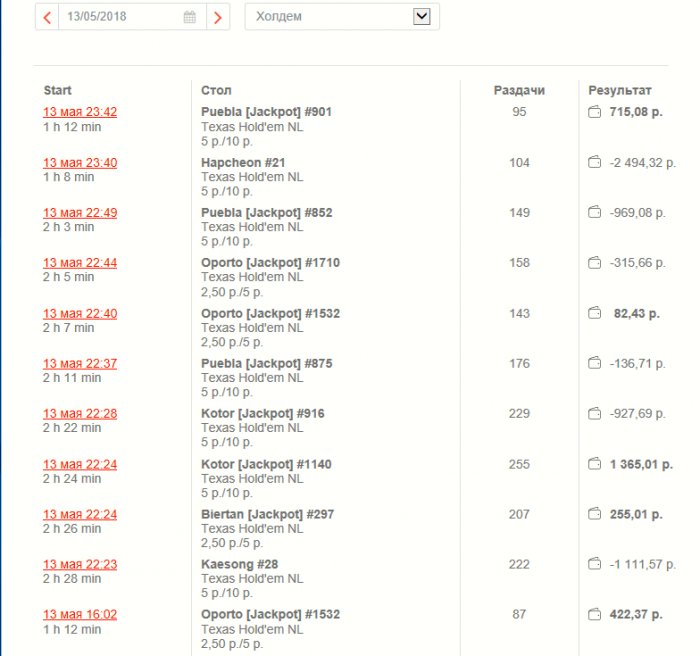Click wallet icon beside 1 365,01 p. result
Viewport: 700px width, 656px height.
point(594,464)
